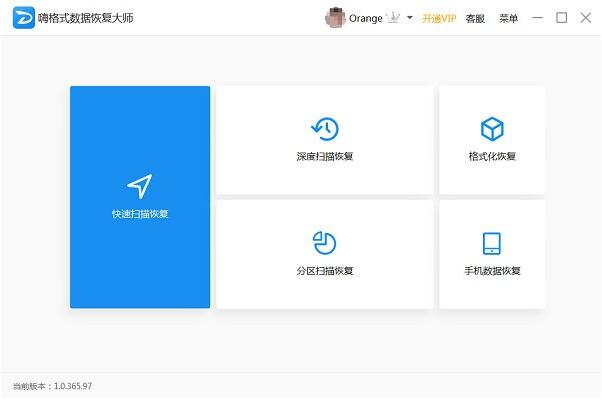Screen dimensions: 602x406
Task: Click the format recovery cube icon
Action: point(492,129)
